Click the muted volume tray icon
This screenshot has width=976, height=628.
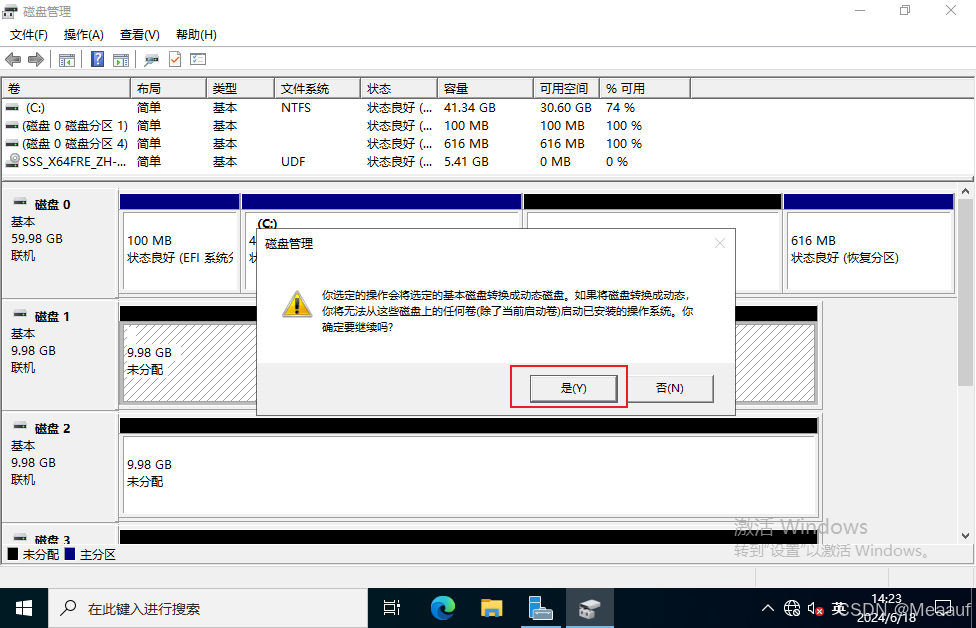[x=815, y=608]
